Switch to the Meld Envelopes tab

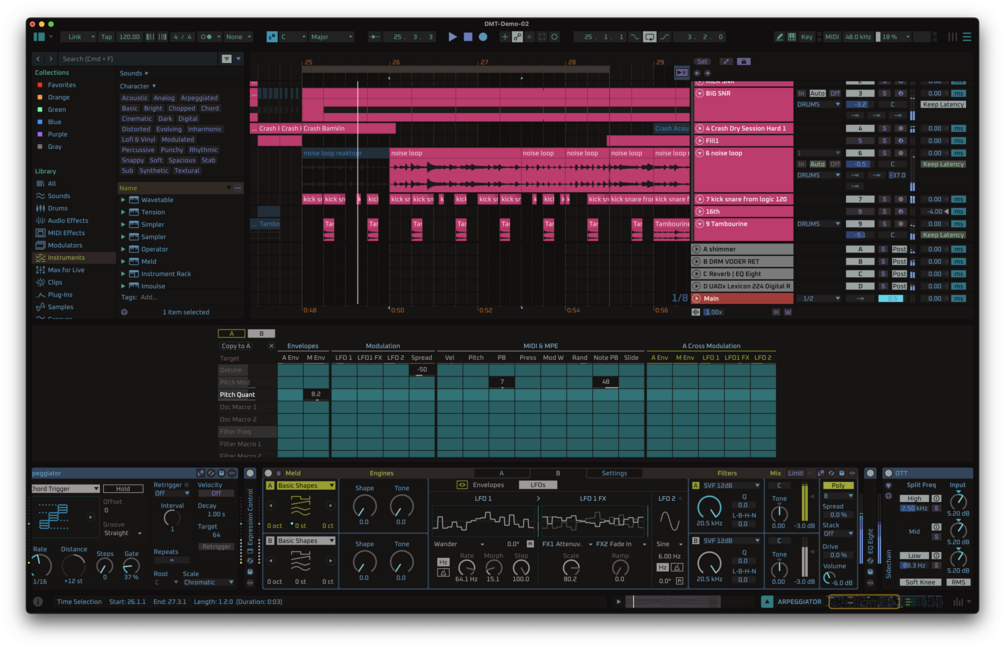[x=488, y=485]
